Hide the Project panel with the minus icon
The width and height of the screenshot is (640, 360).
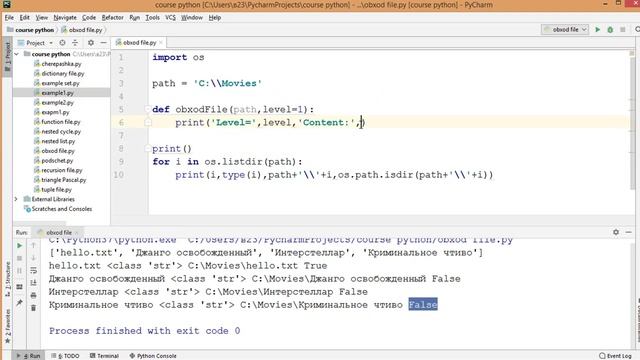click(x=103, y=42)
